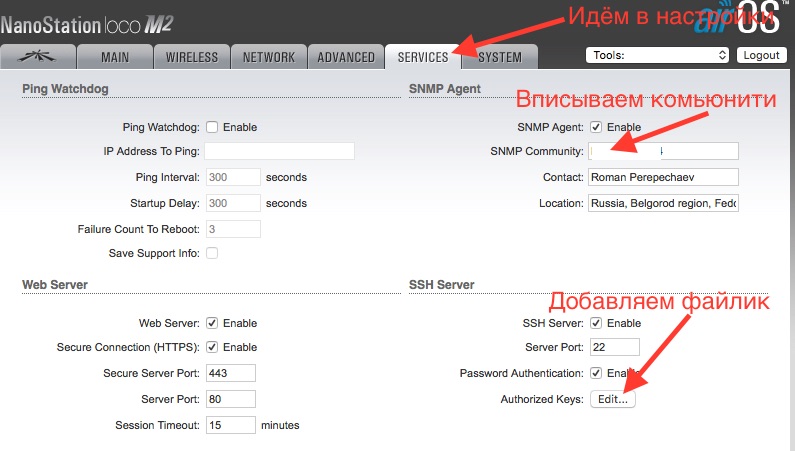Toggle Secure Connection HTTPS checkbox

click(211, 347)
